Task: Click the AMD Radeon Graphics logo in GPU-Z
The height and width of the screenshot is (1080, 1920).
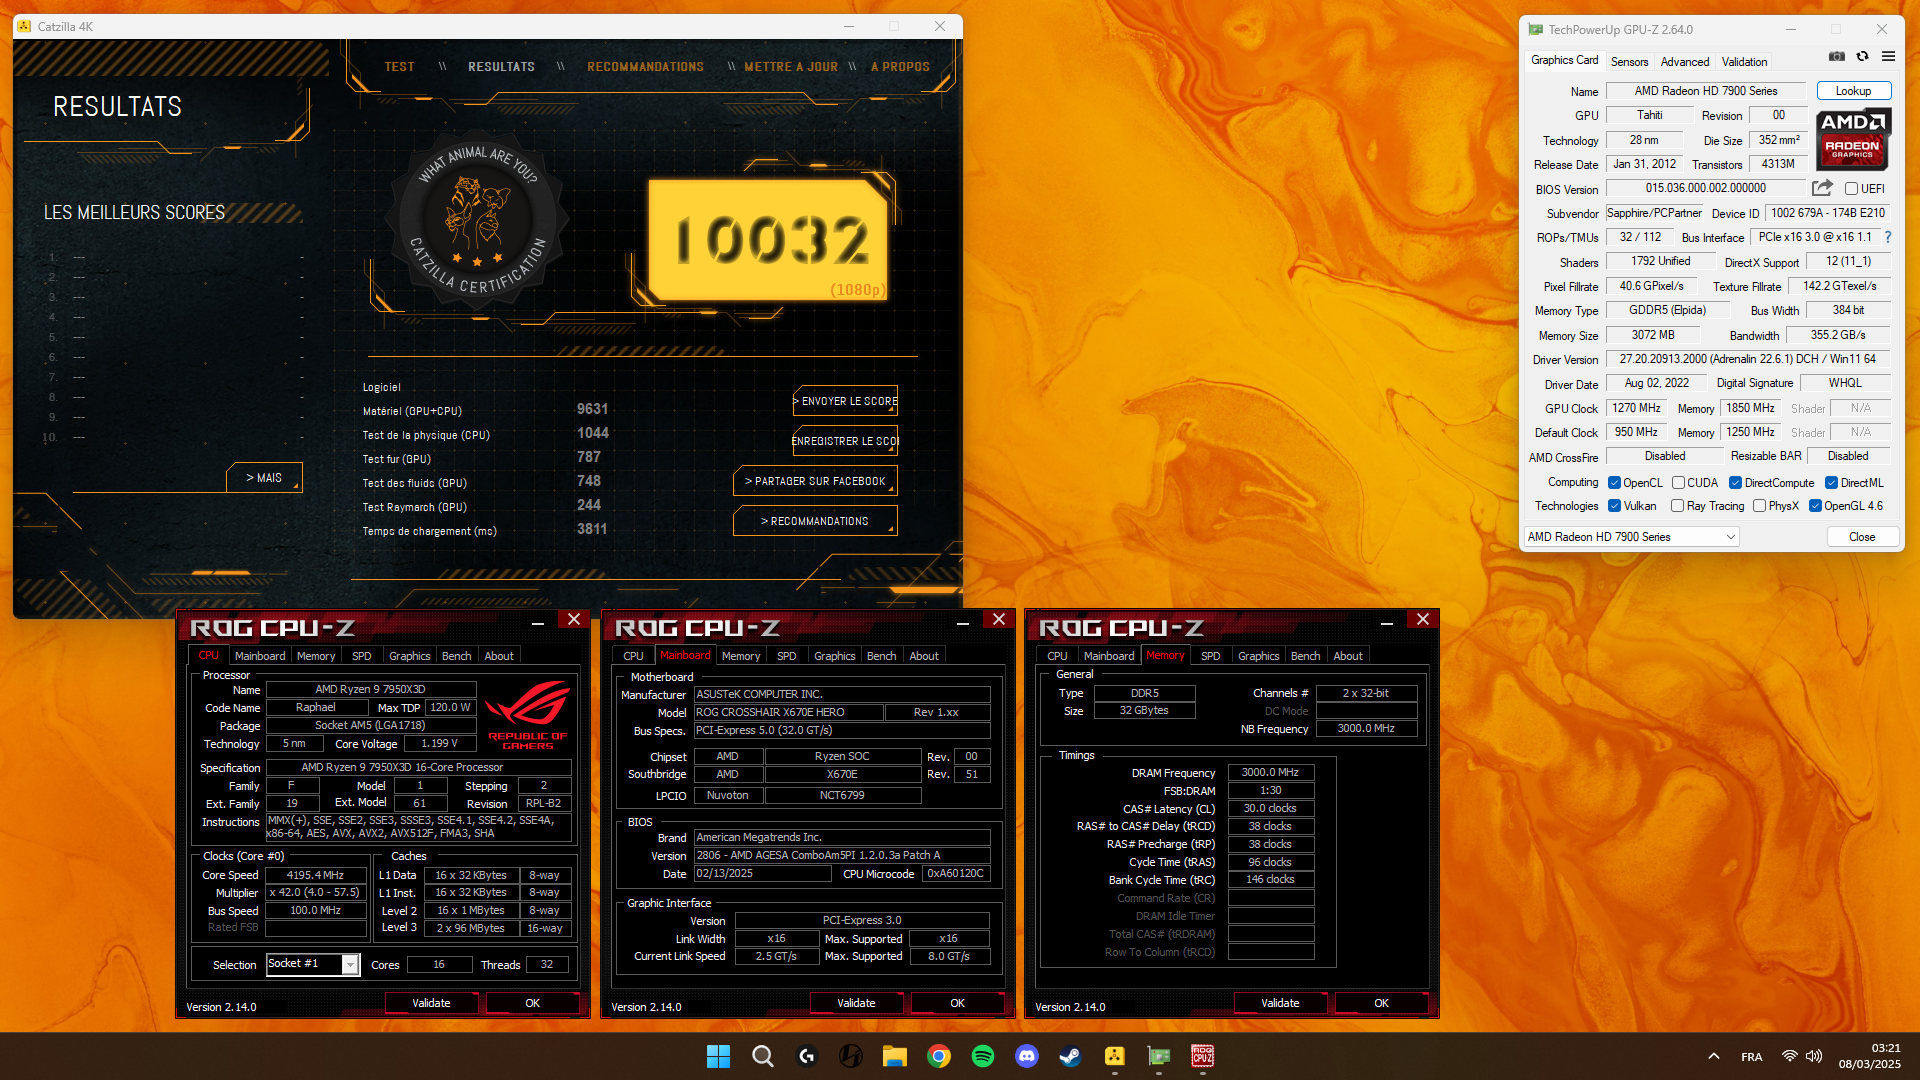Action: 1852,138
